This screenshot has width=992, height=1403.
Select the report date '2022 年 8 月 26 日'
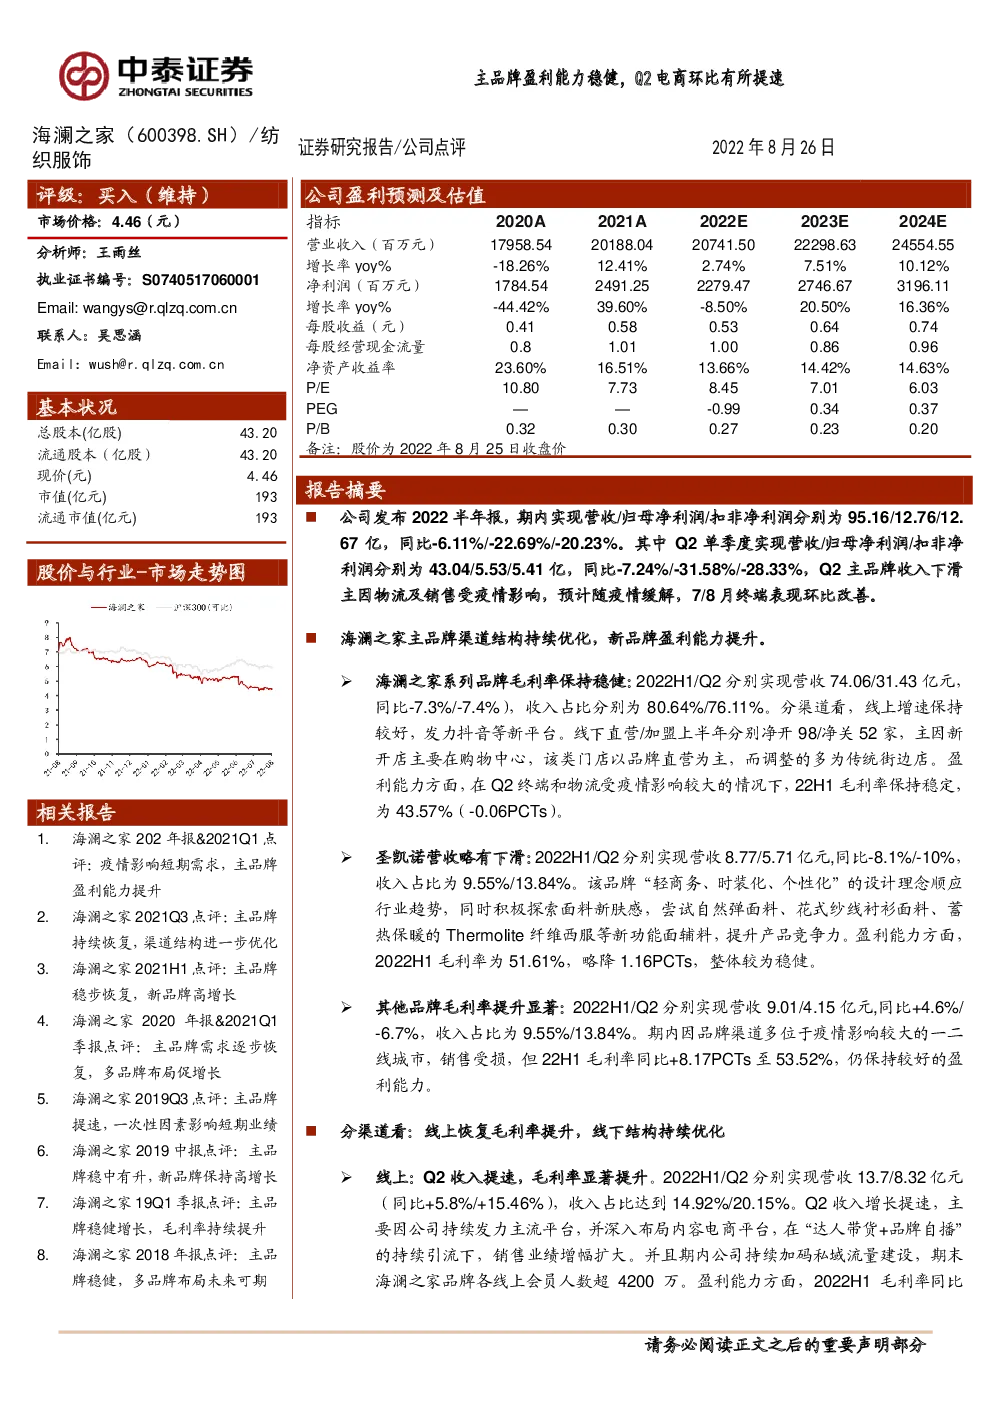[x=773, y=147]
